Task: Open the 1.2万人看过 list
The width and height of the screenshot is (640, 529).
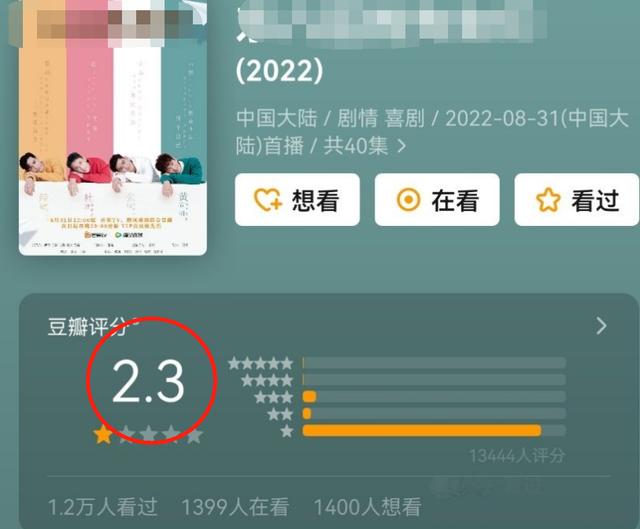Action: point(102,507)
